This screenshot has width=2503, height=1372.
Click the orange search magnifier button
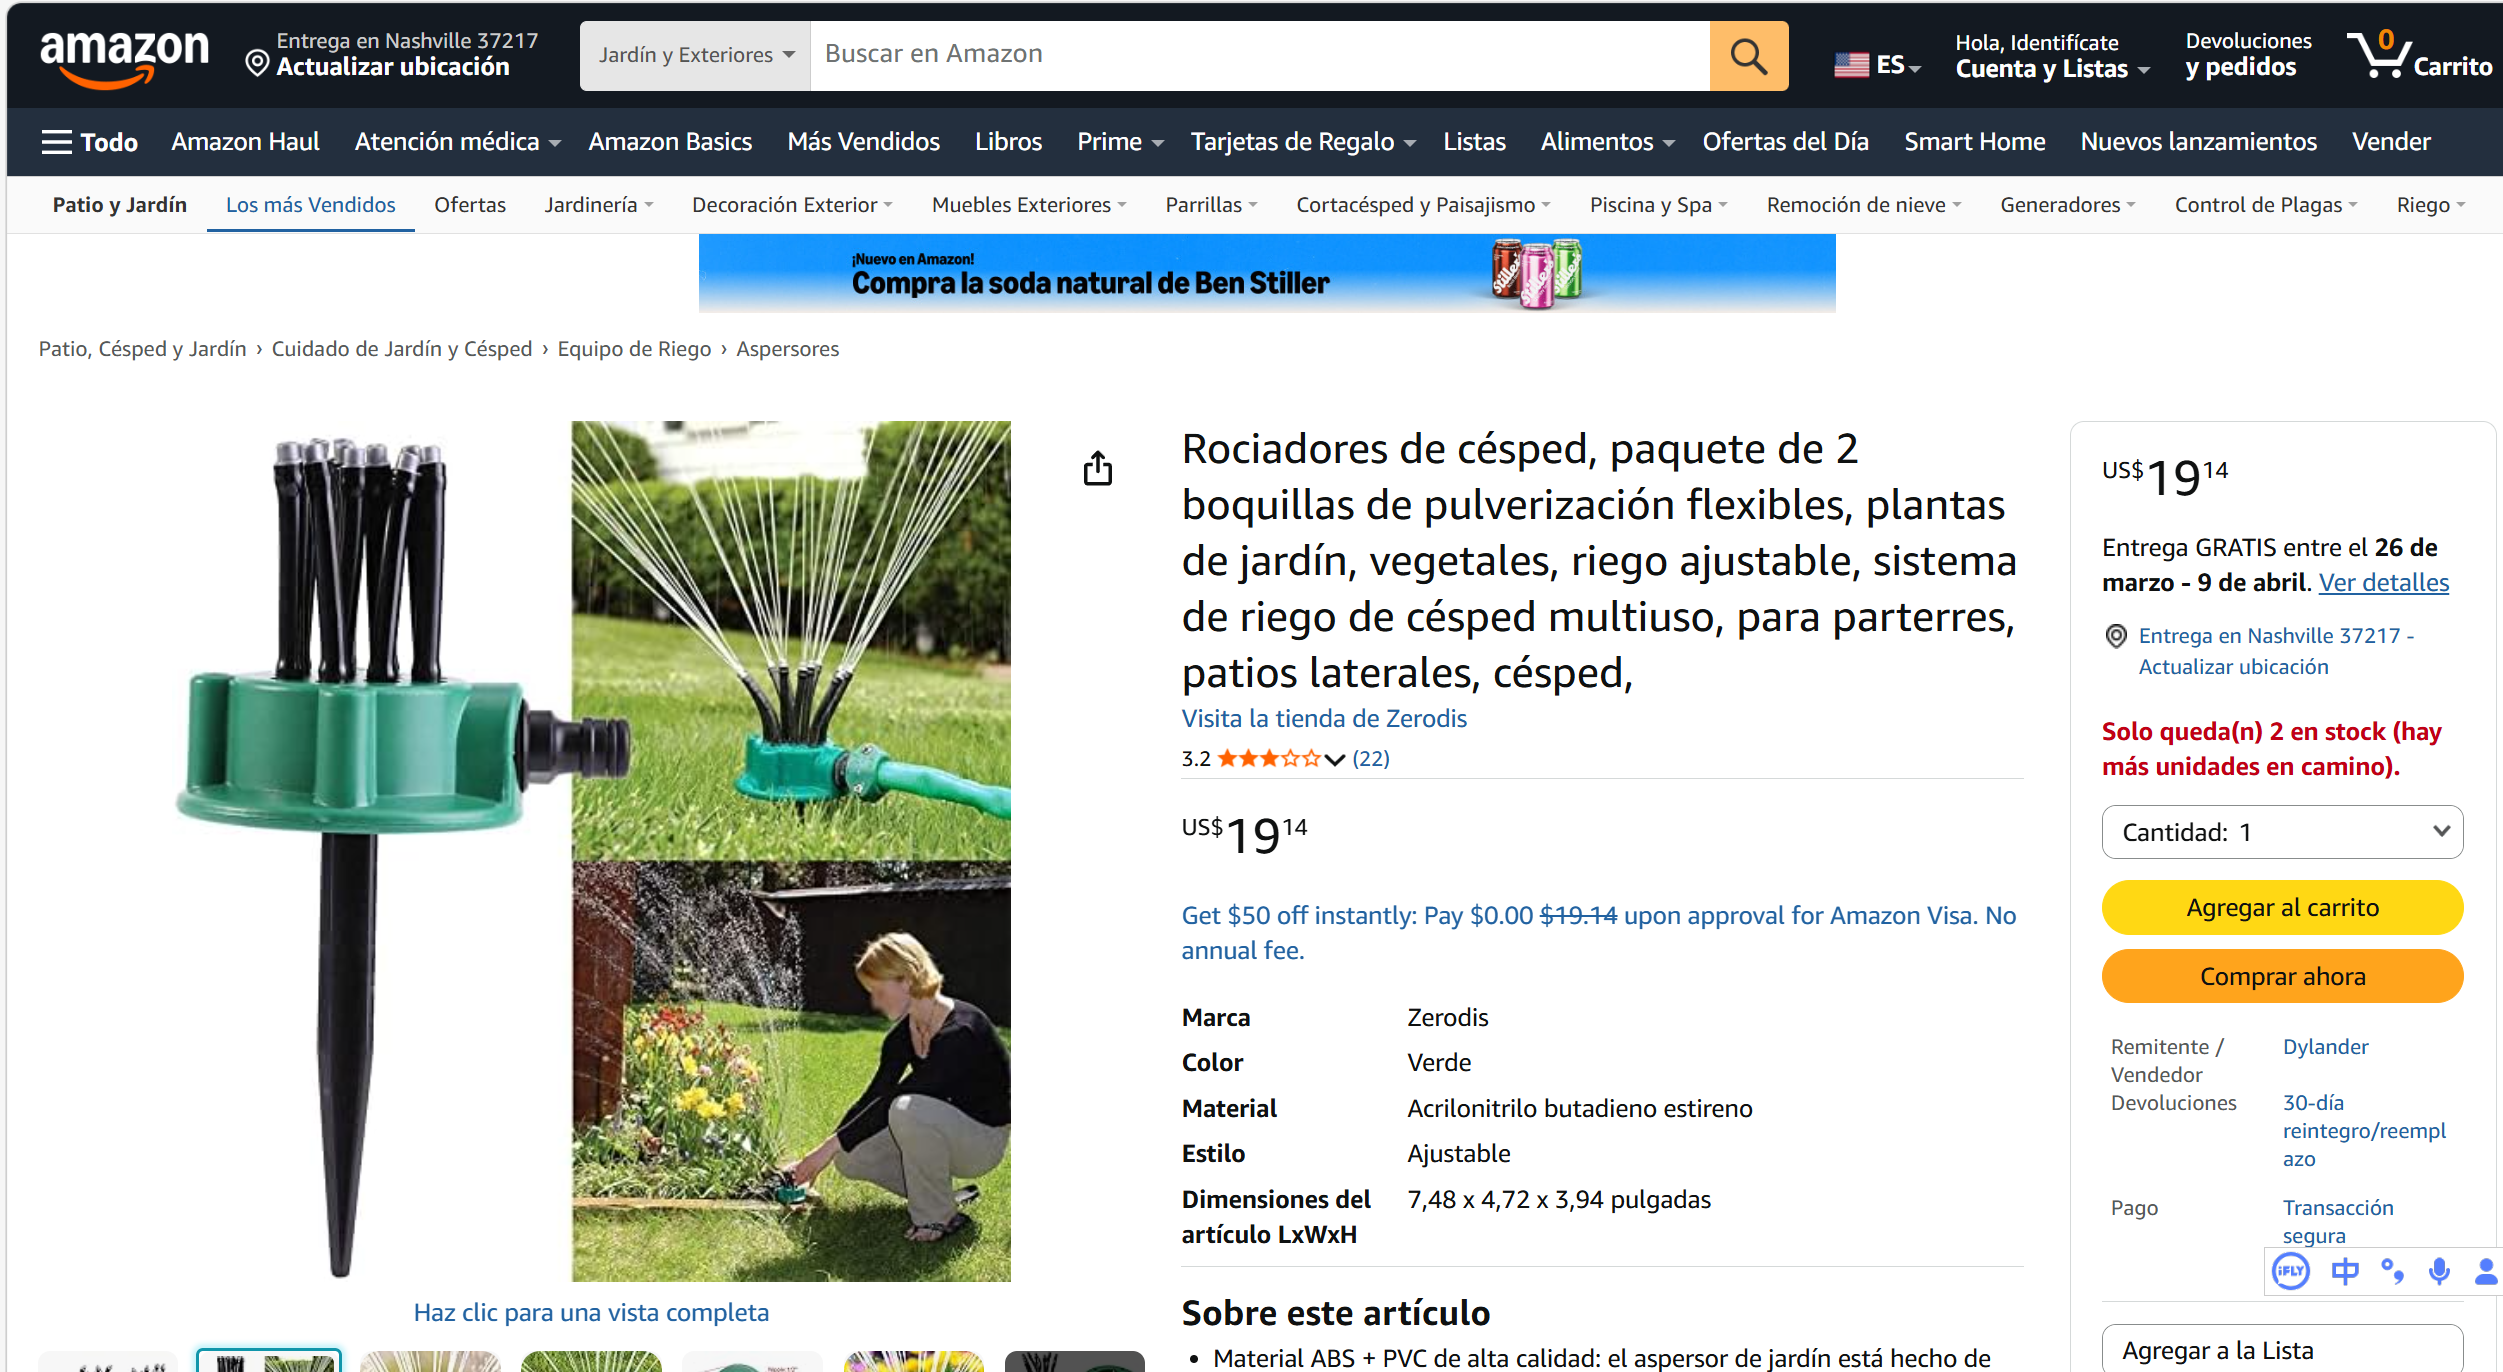coord(1747,56)
